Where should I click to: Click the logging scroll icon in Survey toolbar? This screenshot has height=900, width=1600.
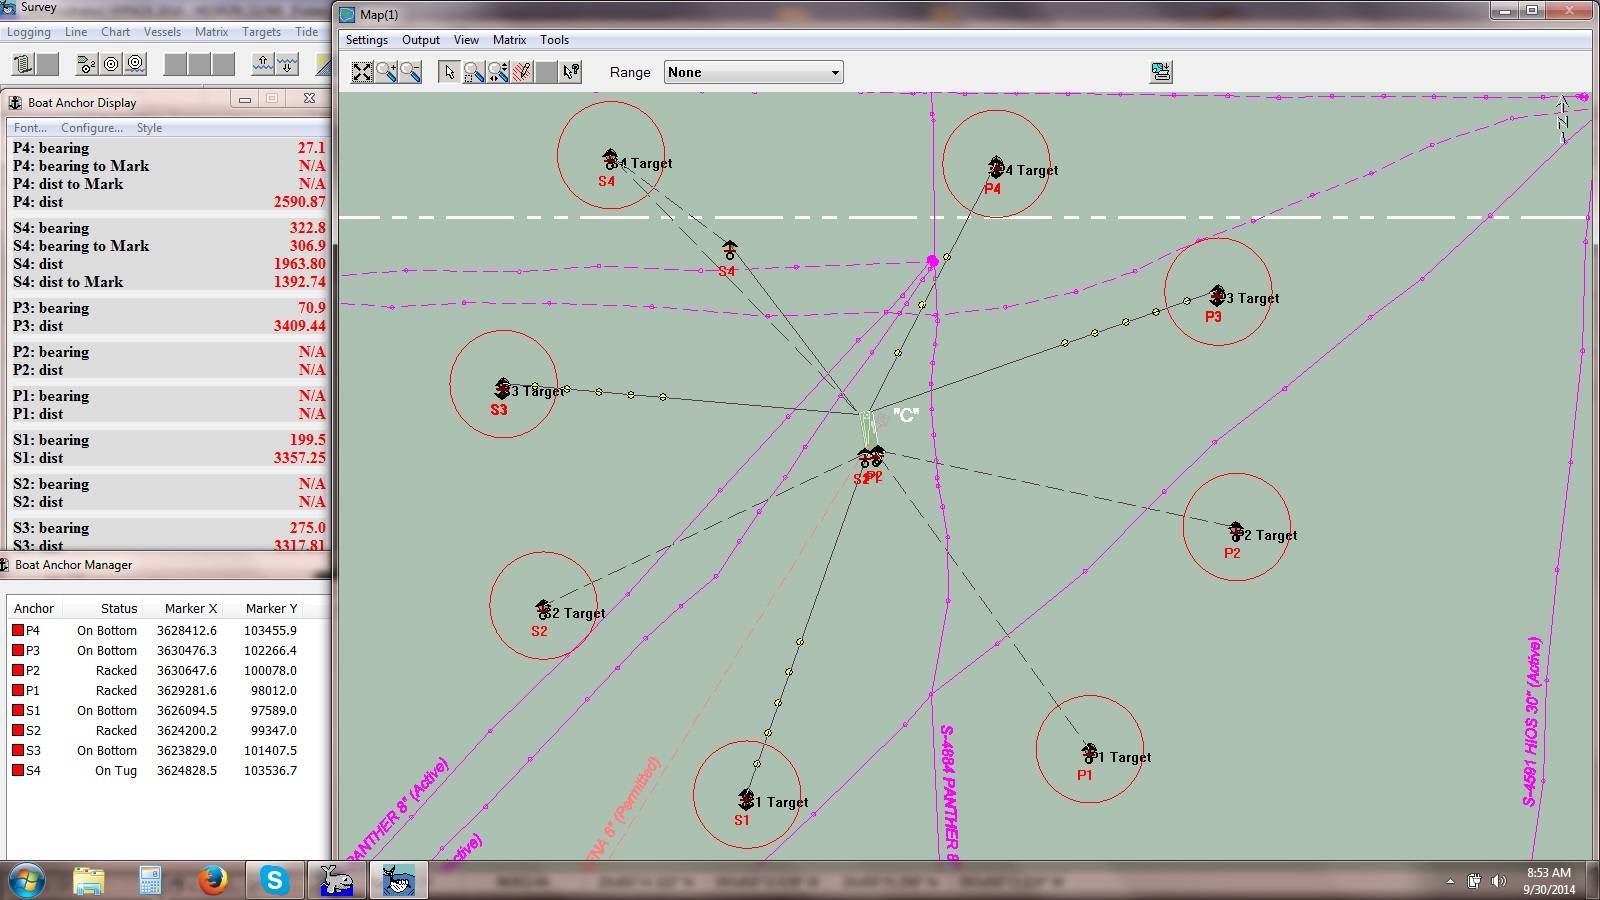[23, 65]
